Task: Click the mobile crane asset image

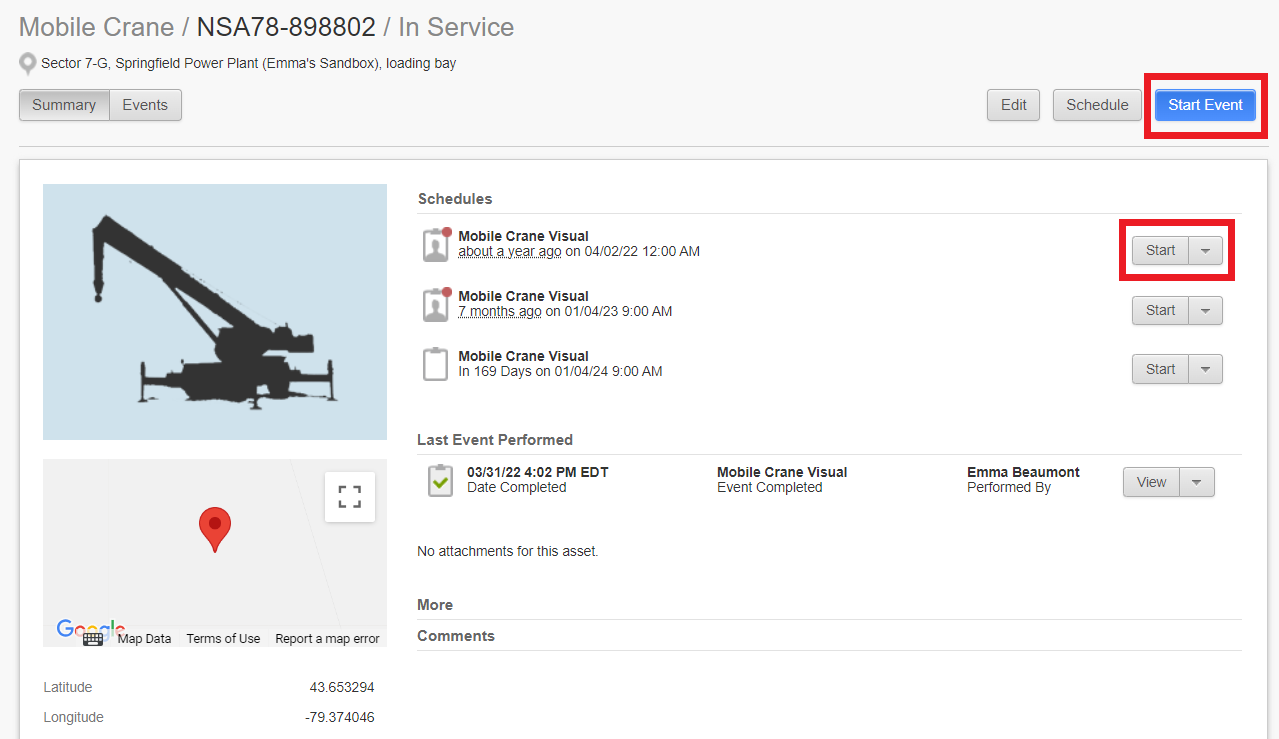Action: click(215, 312)
